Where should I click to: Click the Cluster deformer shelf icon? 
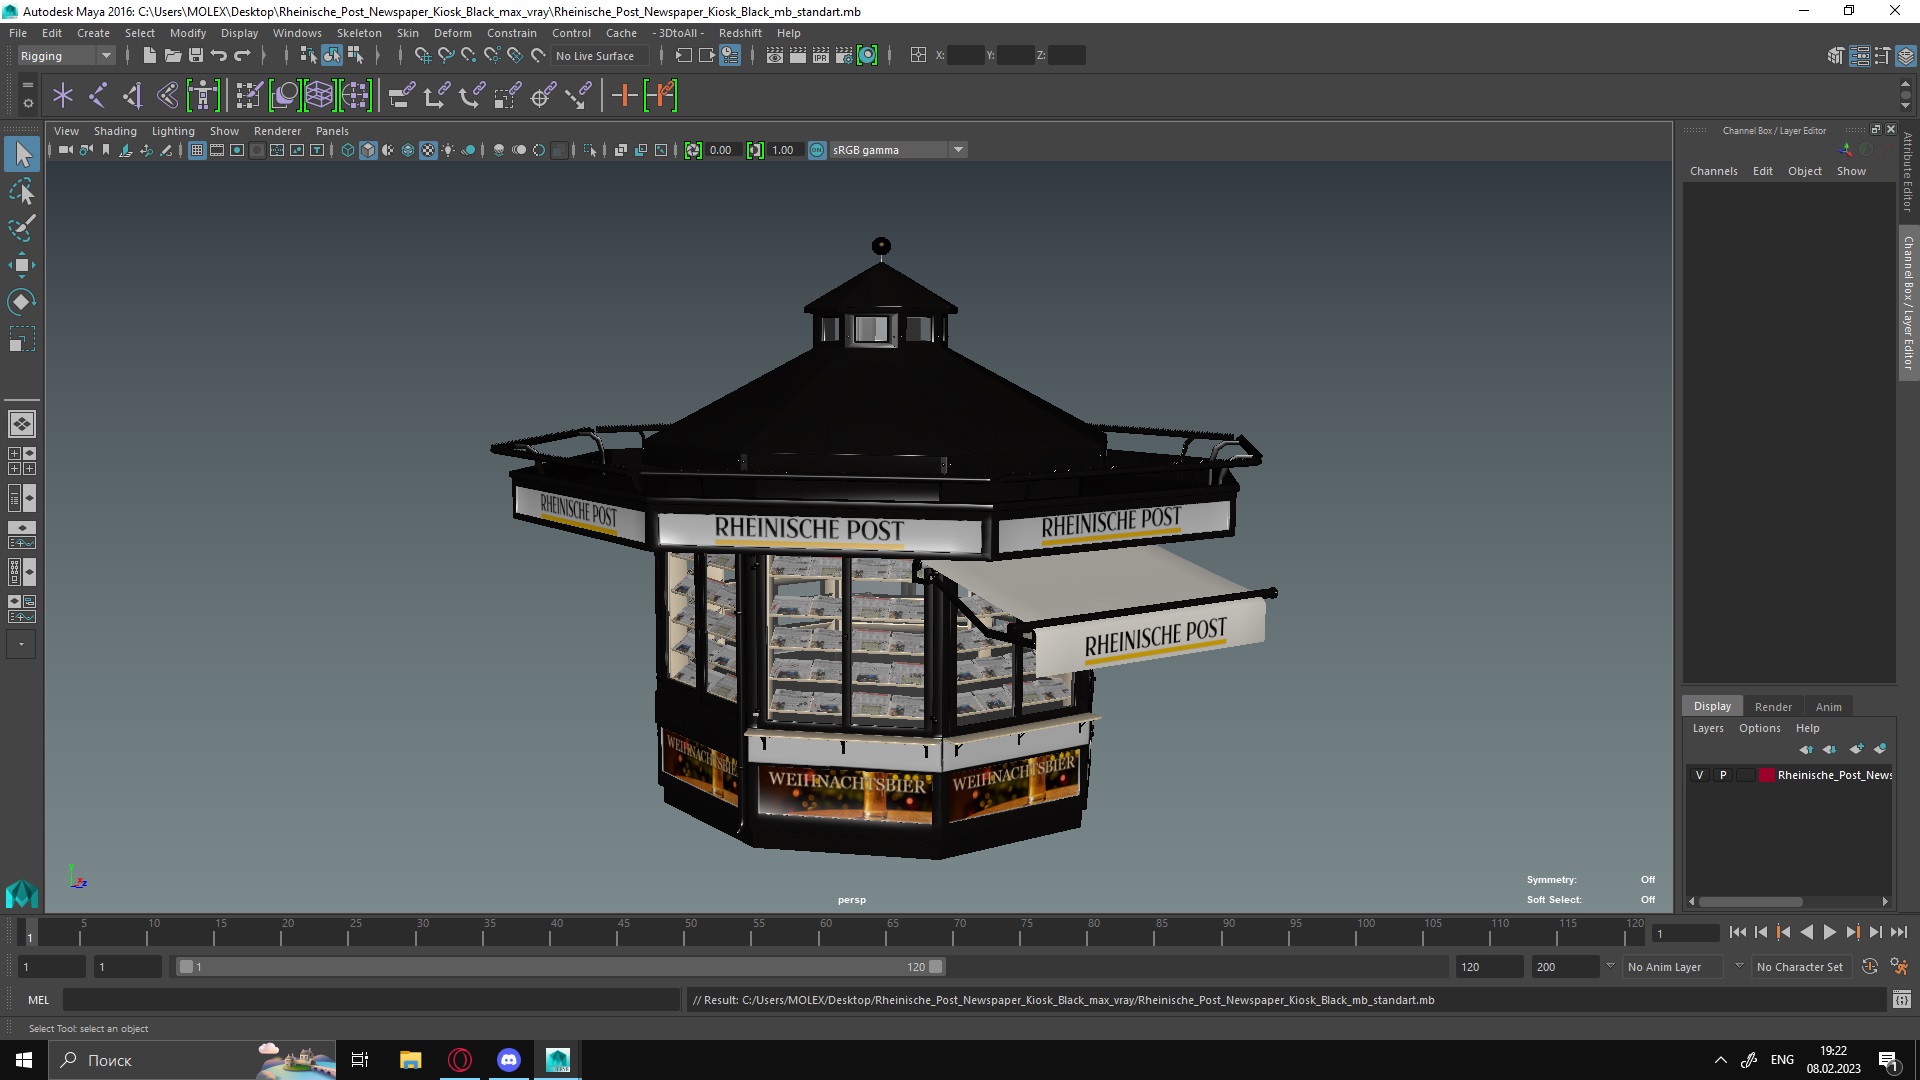[x=355, y=96]
